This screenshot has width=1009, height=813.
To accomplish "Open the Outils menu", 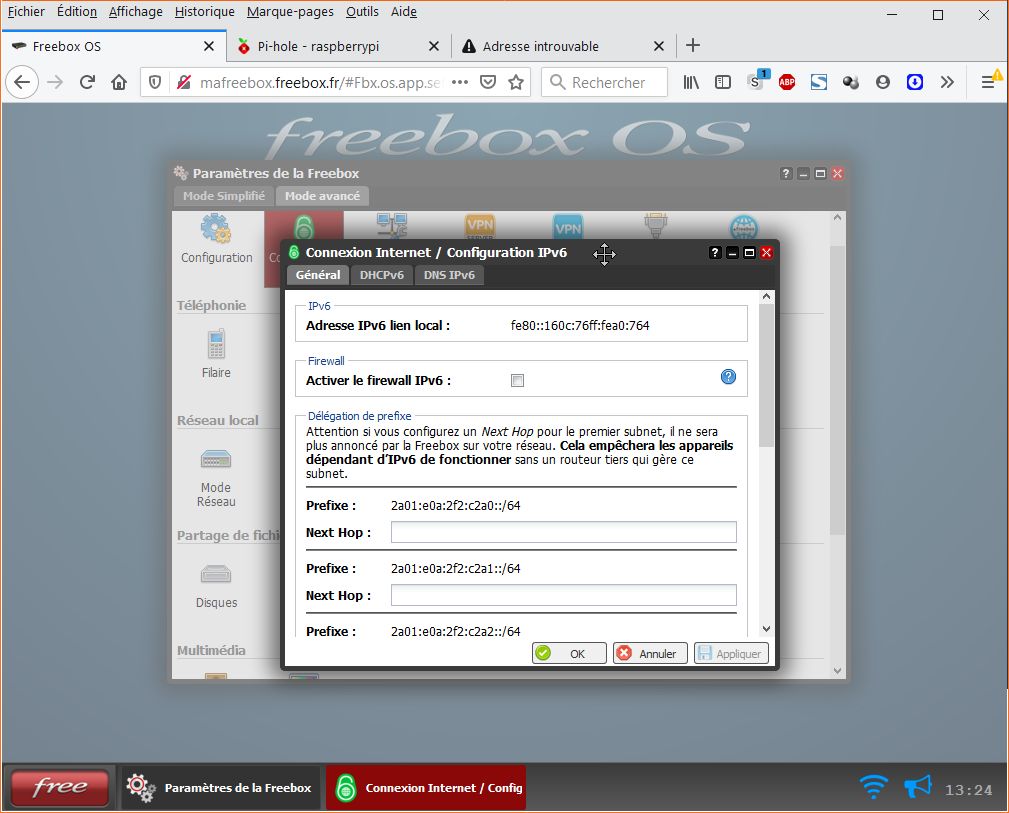I will click(x=362, y=12).
